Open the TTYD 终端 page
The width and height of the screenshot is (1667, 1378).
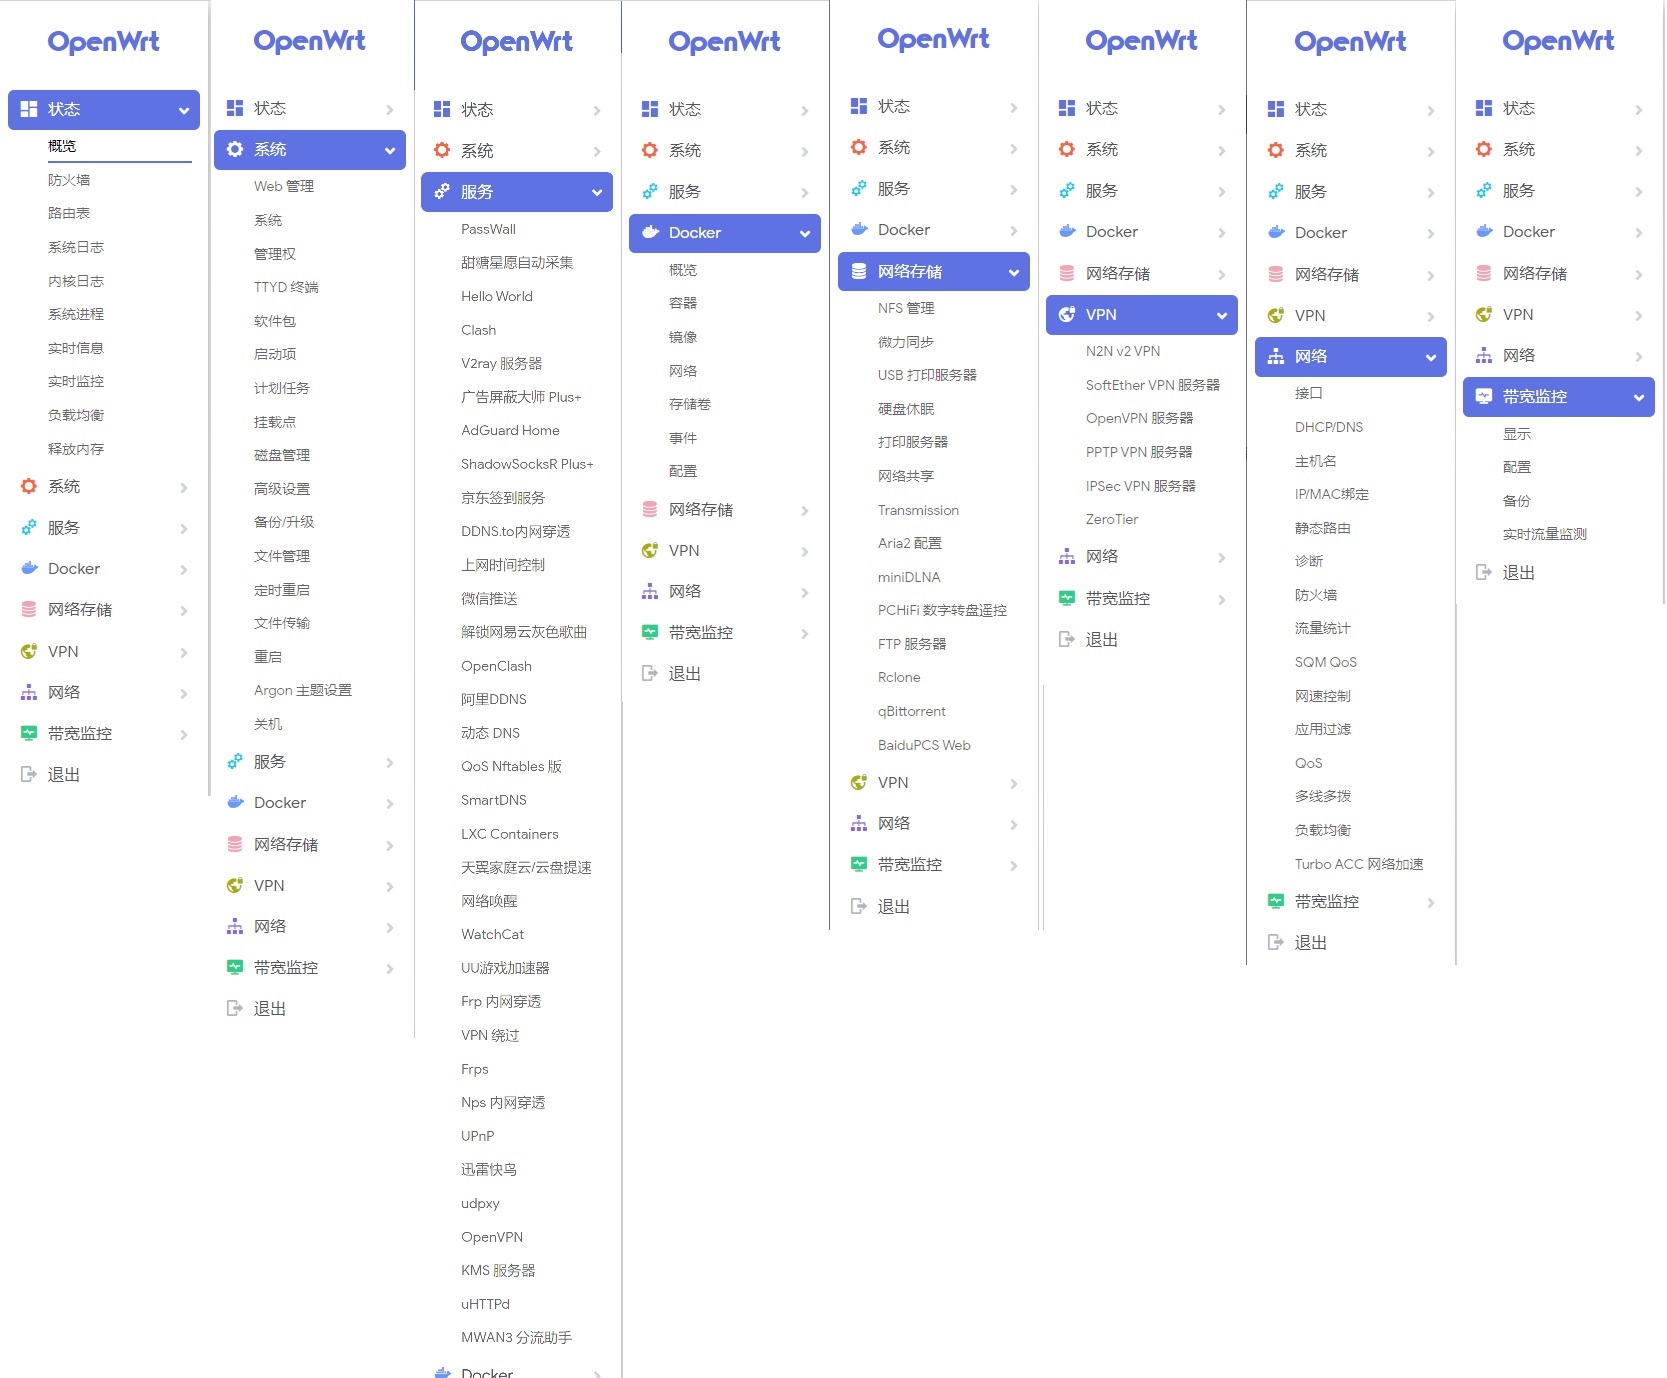(285, 287)
